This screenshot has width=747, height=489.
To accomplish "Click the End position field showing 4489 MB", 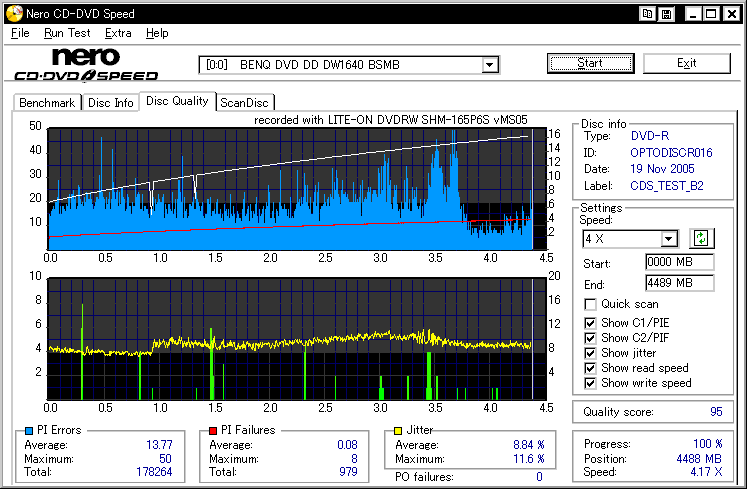I will pos(679,283).
